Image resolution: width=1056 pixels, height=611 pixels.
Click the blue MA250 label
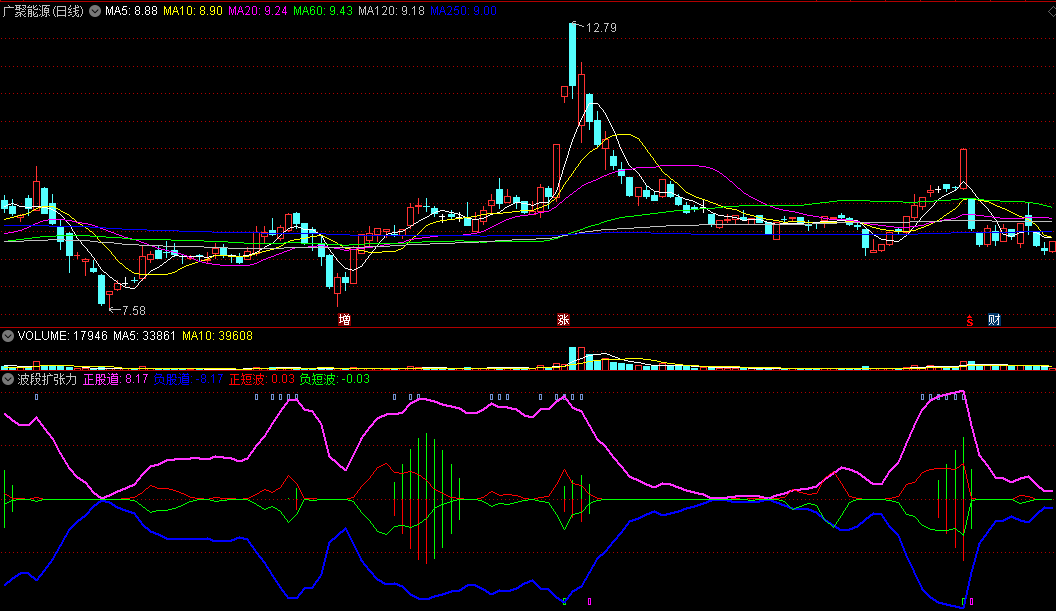[463, 11]
